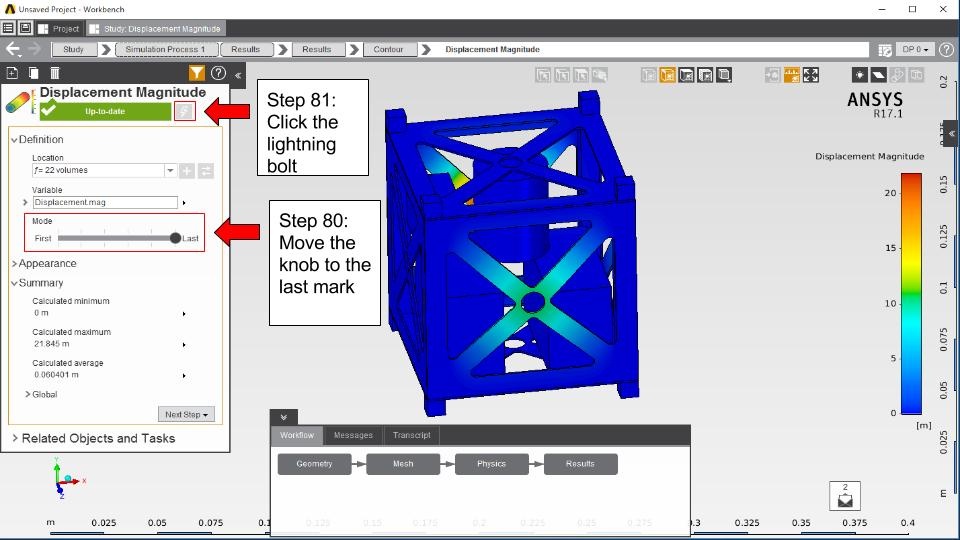Click the lightning bolt update icon
This screenshot has height=540, width=960.
184,111
